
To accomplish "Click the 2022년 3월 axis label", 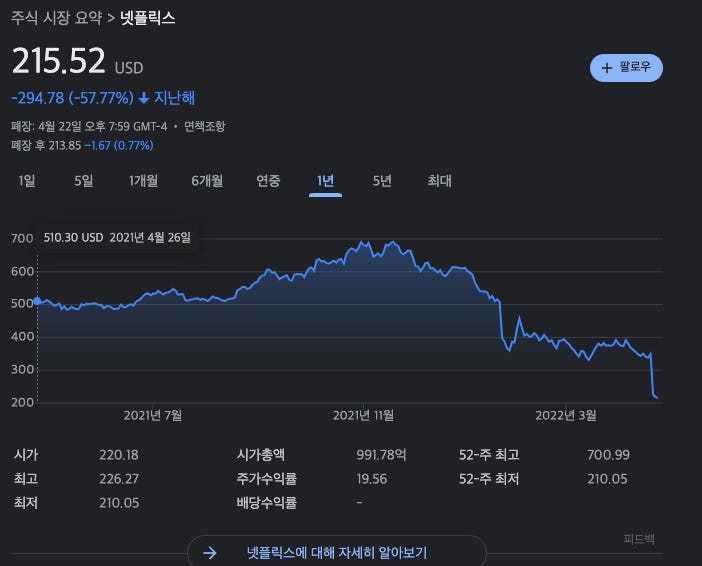I will tap(566, 416).
